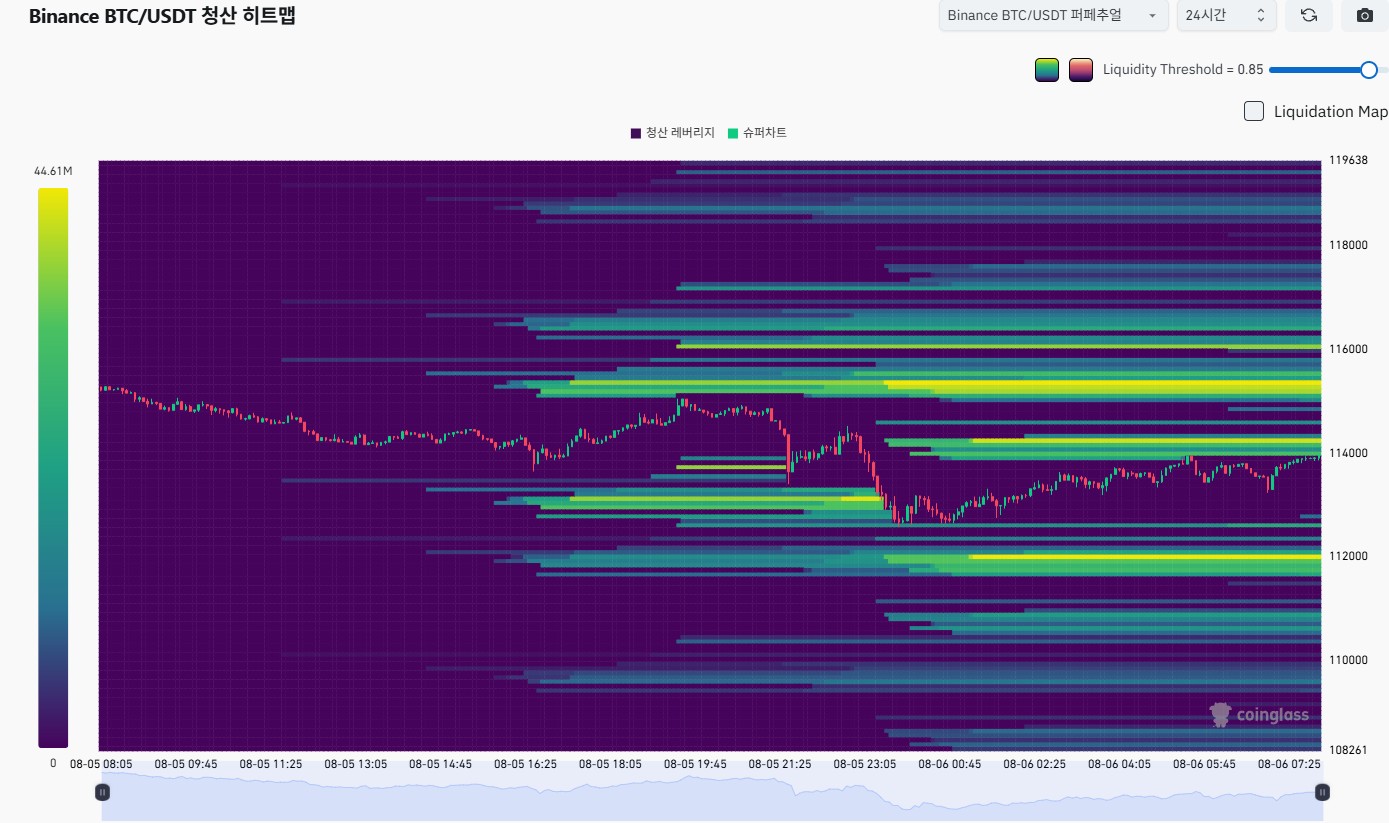Click the 08-06 02:25 time axis label
The image size is (1389, 823).
(1035, 764)
